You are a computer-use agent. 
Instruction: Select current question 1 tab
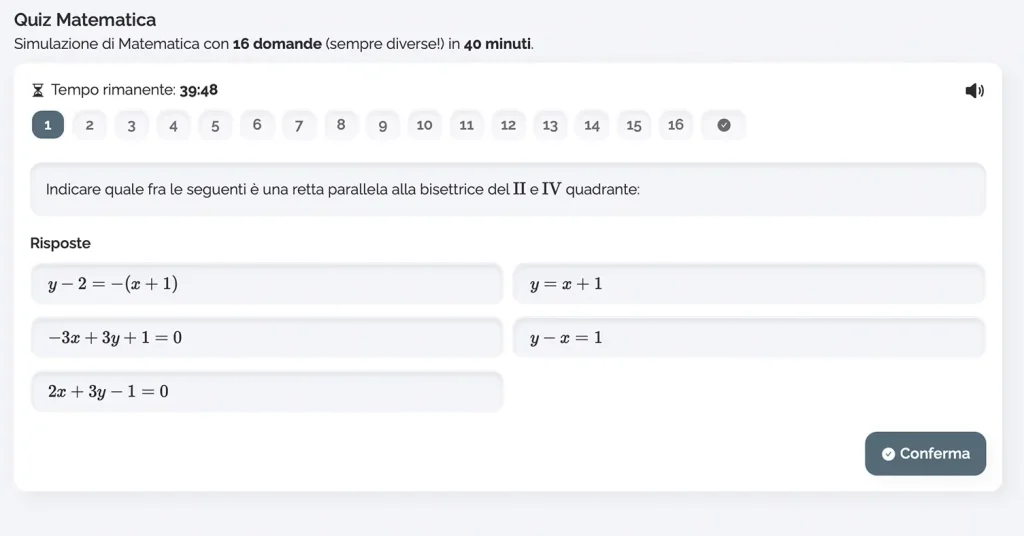pyautogui.click(x=48, y=125)
